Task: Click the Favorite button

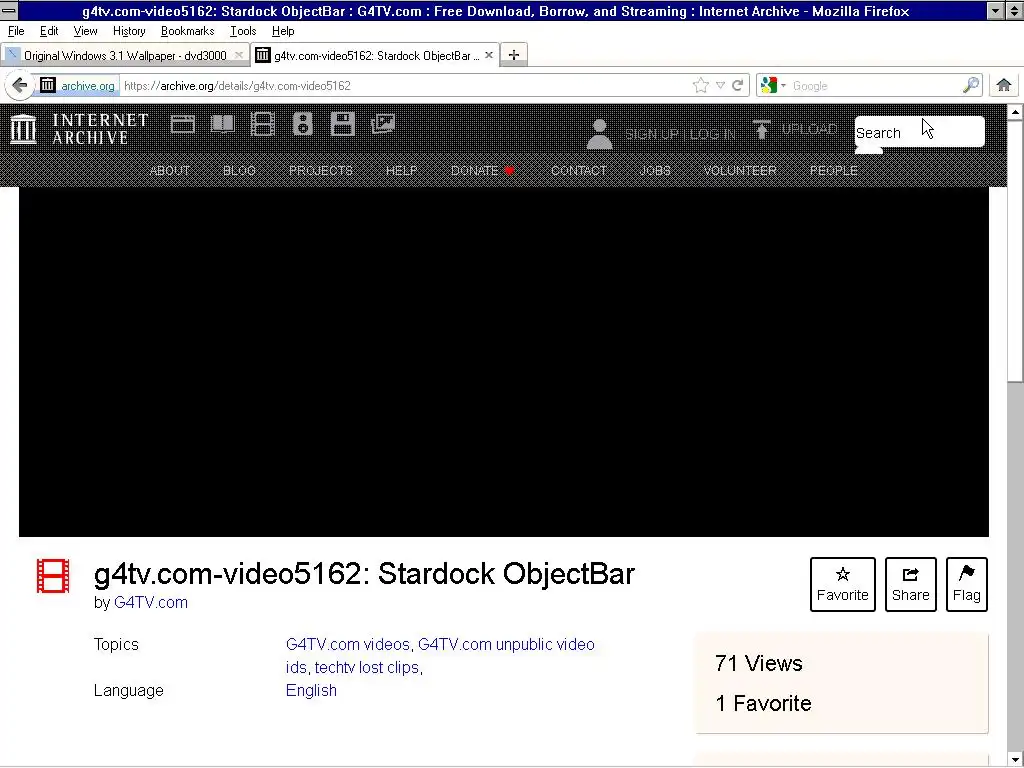Action: point(842,584)
